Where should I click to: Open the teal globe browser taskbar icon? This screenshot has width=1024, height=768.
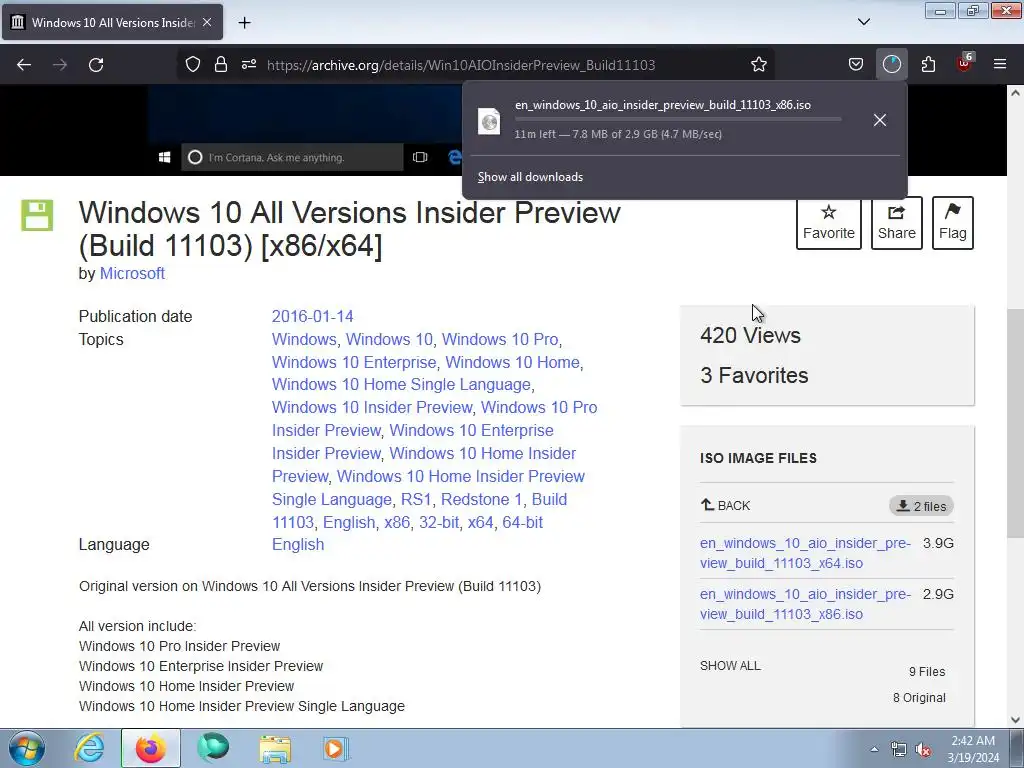click(213, 748)
